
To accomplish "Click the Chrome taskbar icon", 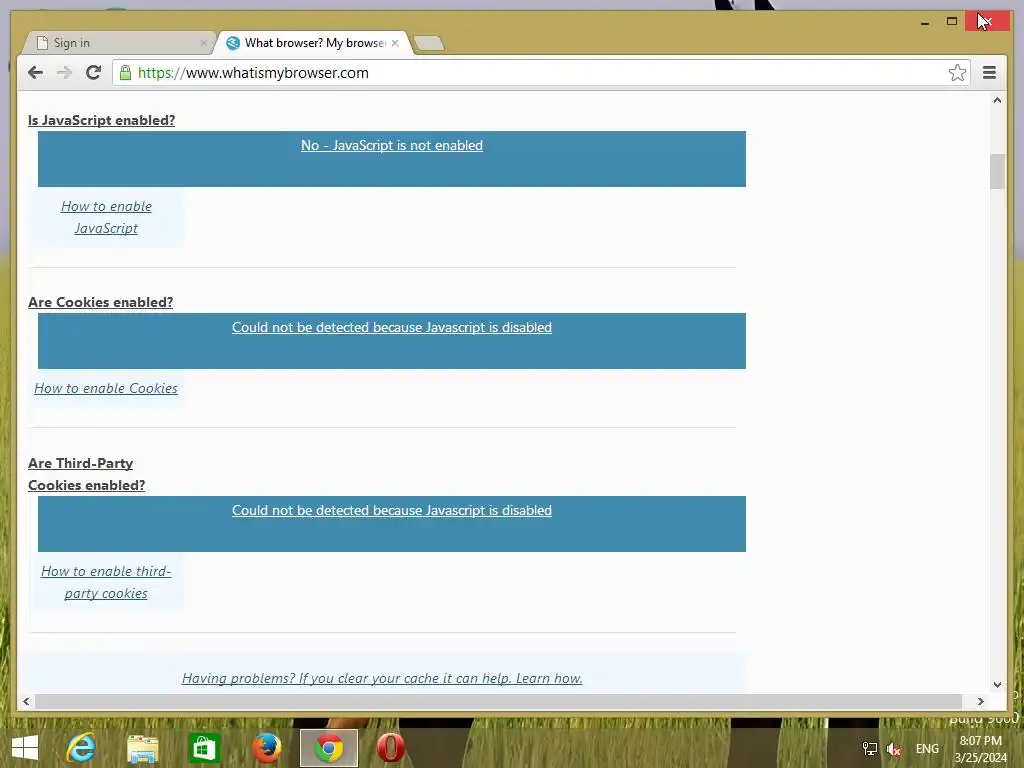I will pyautogui.click(x=329, y=748).
